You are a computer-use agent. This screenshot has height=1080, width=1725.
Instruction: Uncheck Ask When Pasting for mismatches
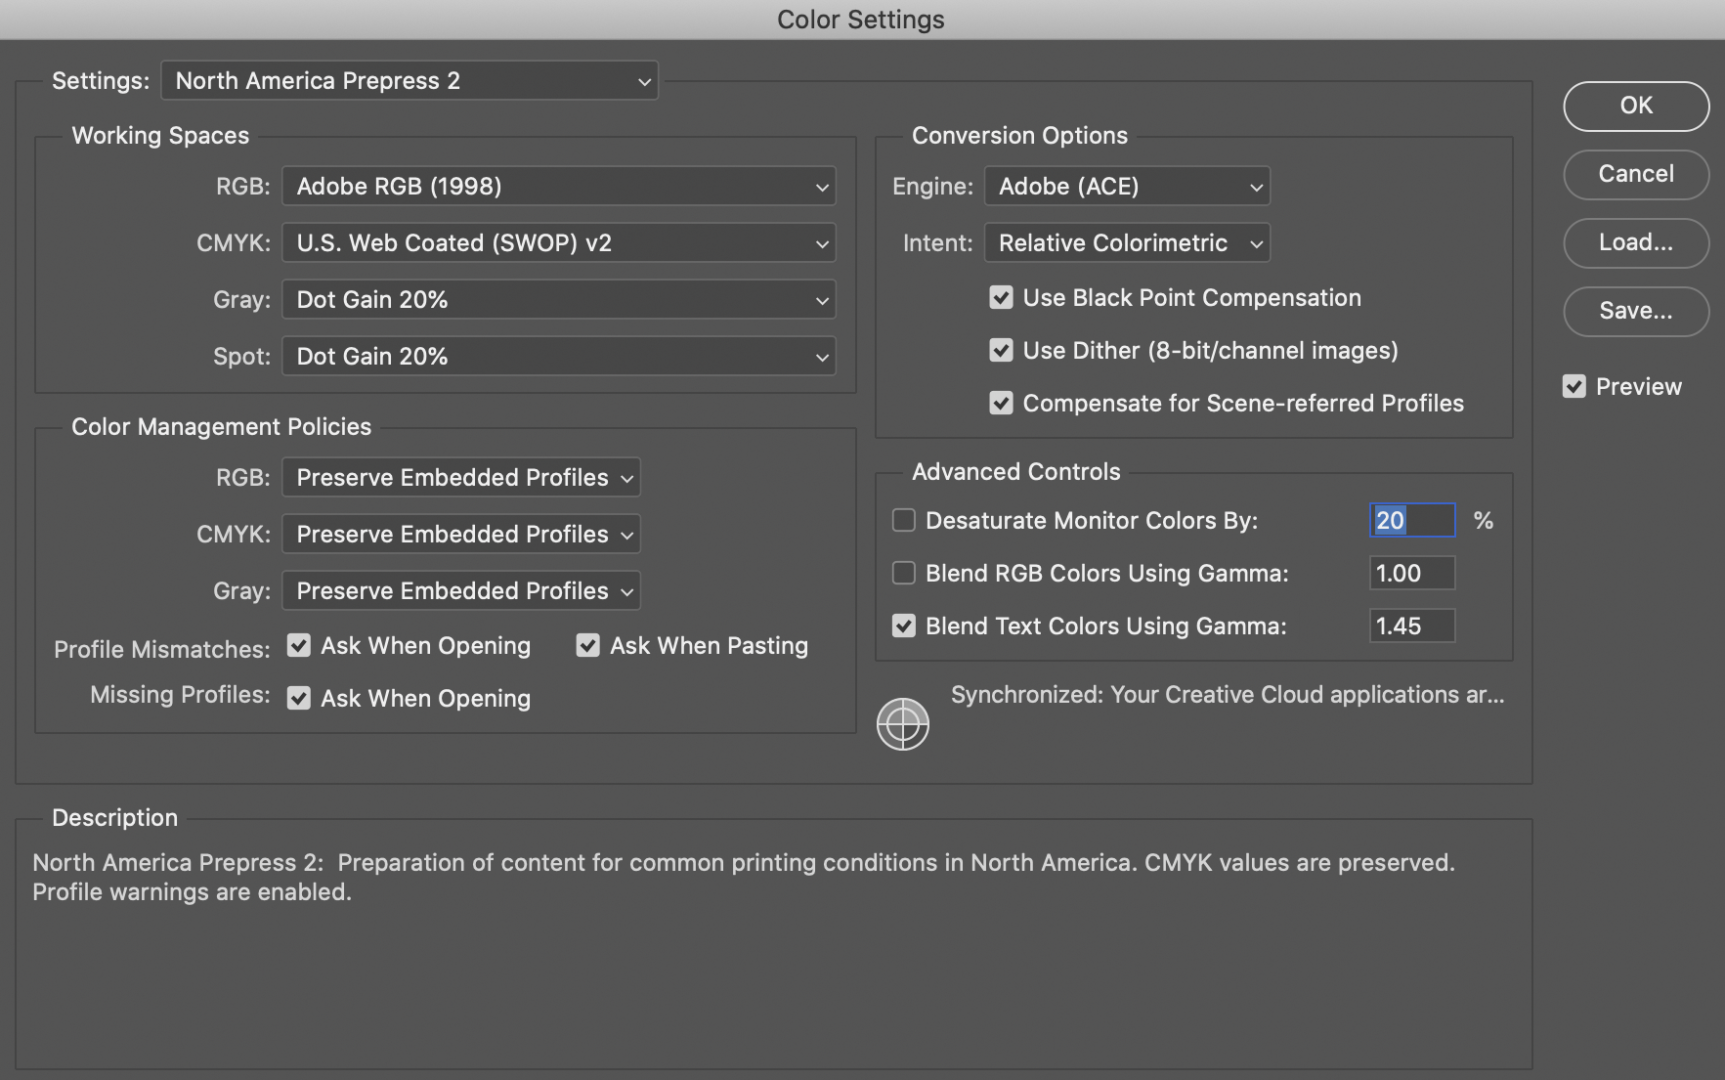[588, 646]
